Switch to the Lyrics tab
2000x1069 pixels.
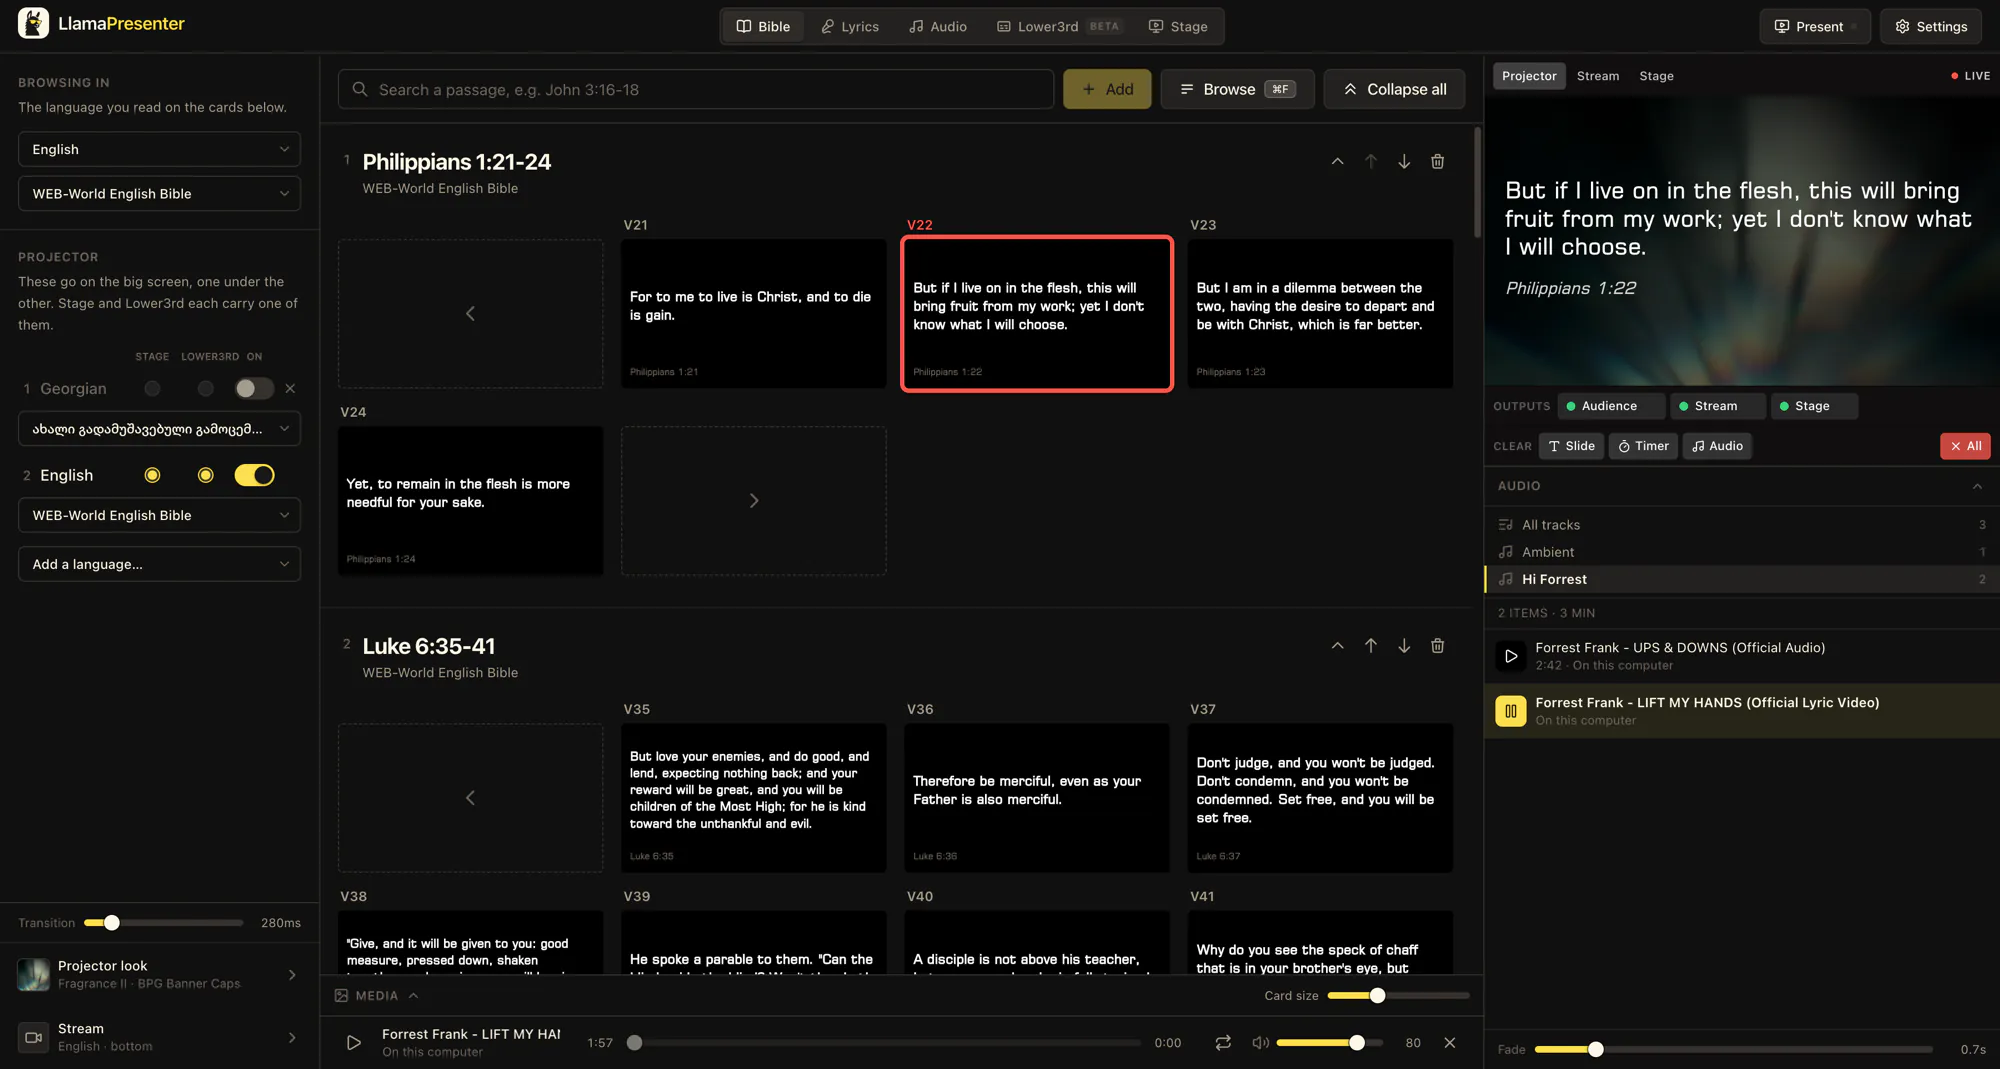(x=849, y=26)
